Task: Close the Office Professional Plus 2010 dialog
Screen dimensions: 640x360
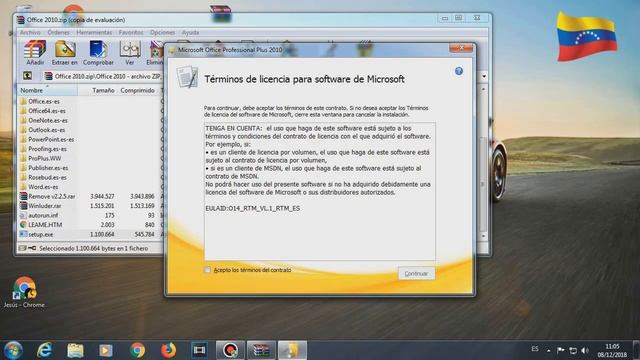Action: 461,48
